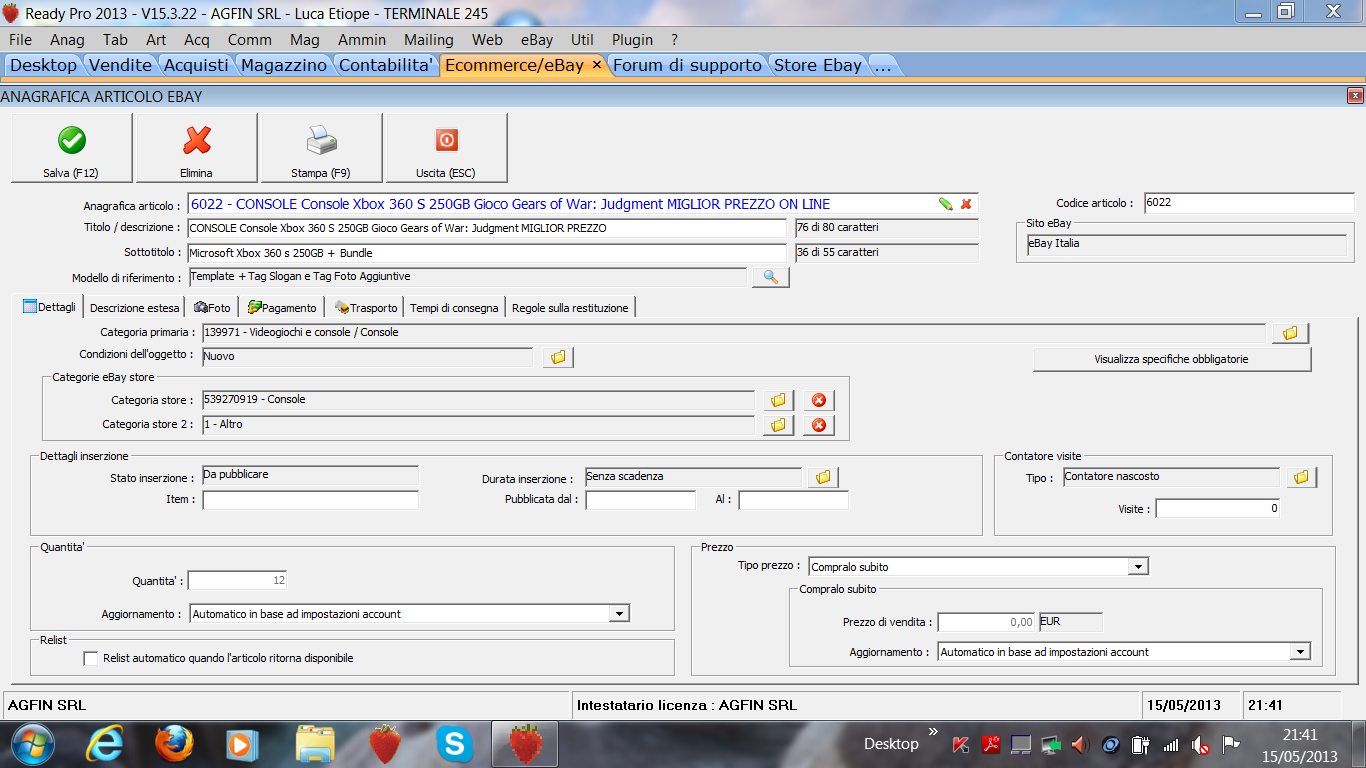Open Windows Explorer folder icon in the taskbar
1366x768 pixels.
315,743
